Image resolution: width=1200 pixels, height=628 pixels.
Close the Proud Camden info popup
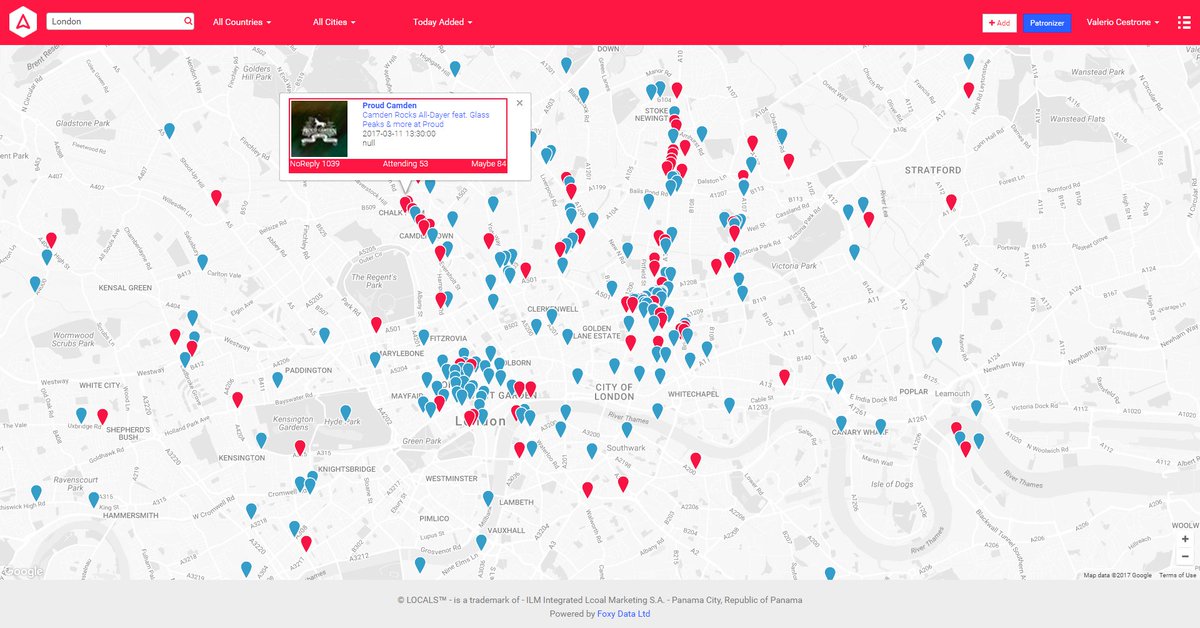(519, 102)
